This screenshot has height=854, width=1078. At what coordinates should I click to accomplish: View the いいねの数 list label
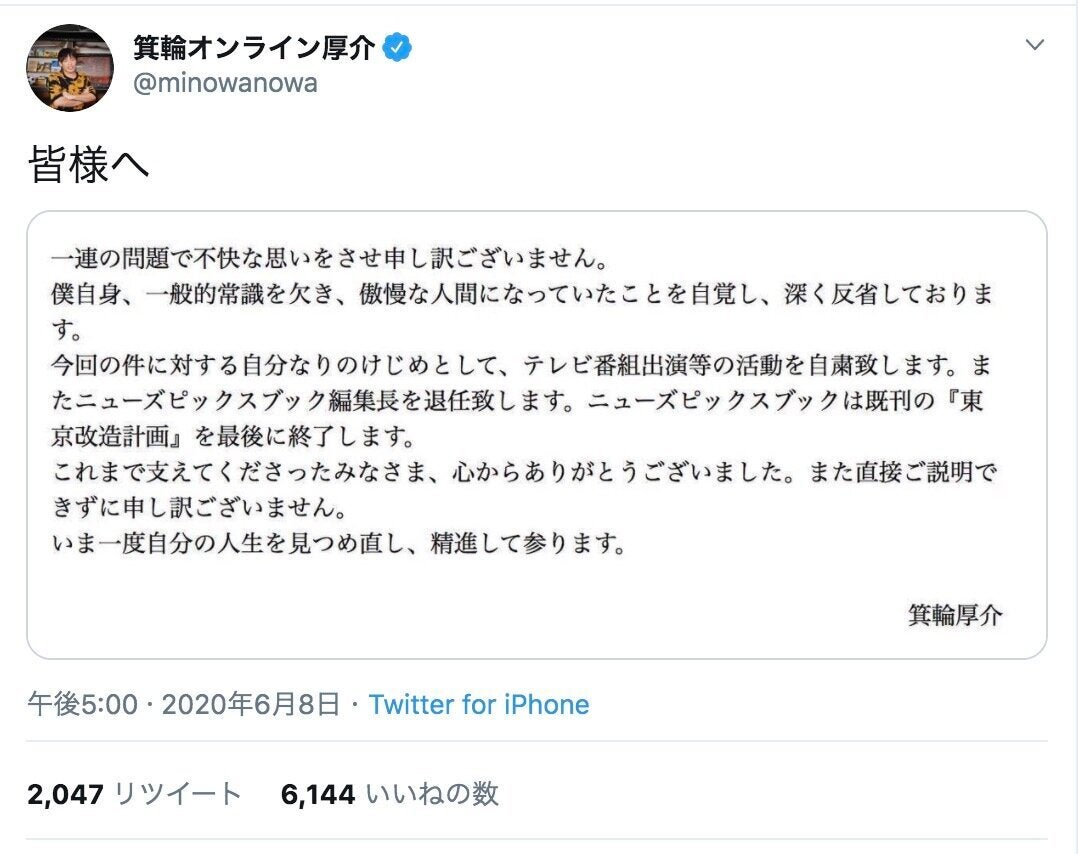click(432, 795)
